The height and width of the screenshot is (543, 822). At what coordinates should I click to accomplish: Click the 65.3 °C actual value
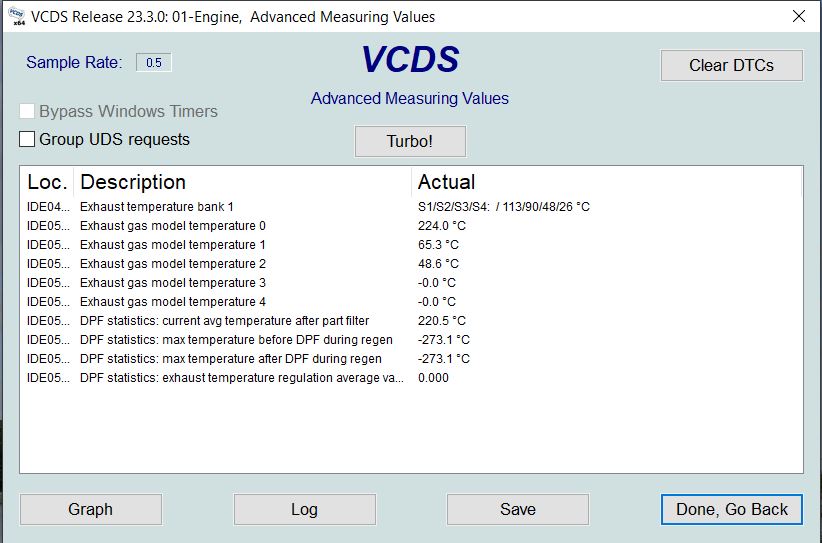click(x=438, y=245)
